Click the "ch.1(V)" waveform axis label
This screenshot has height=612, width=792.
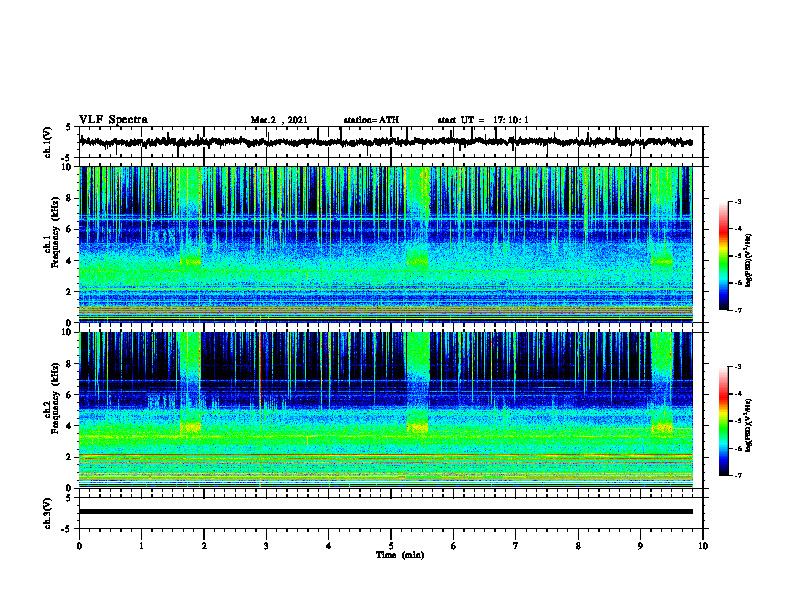[48, 142]
